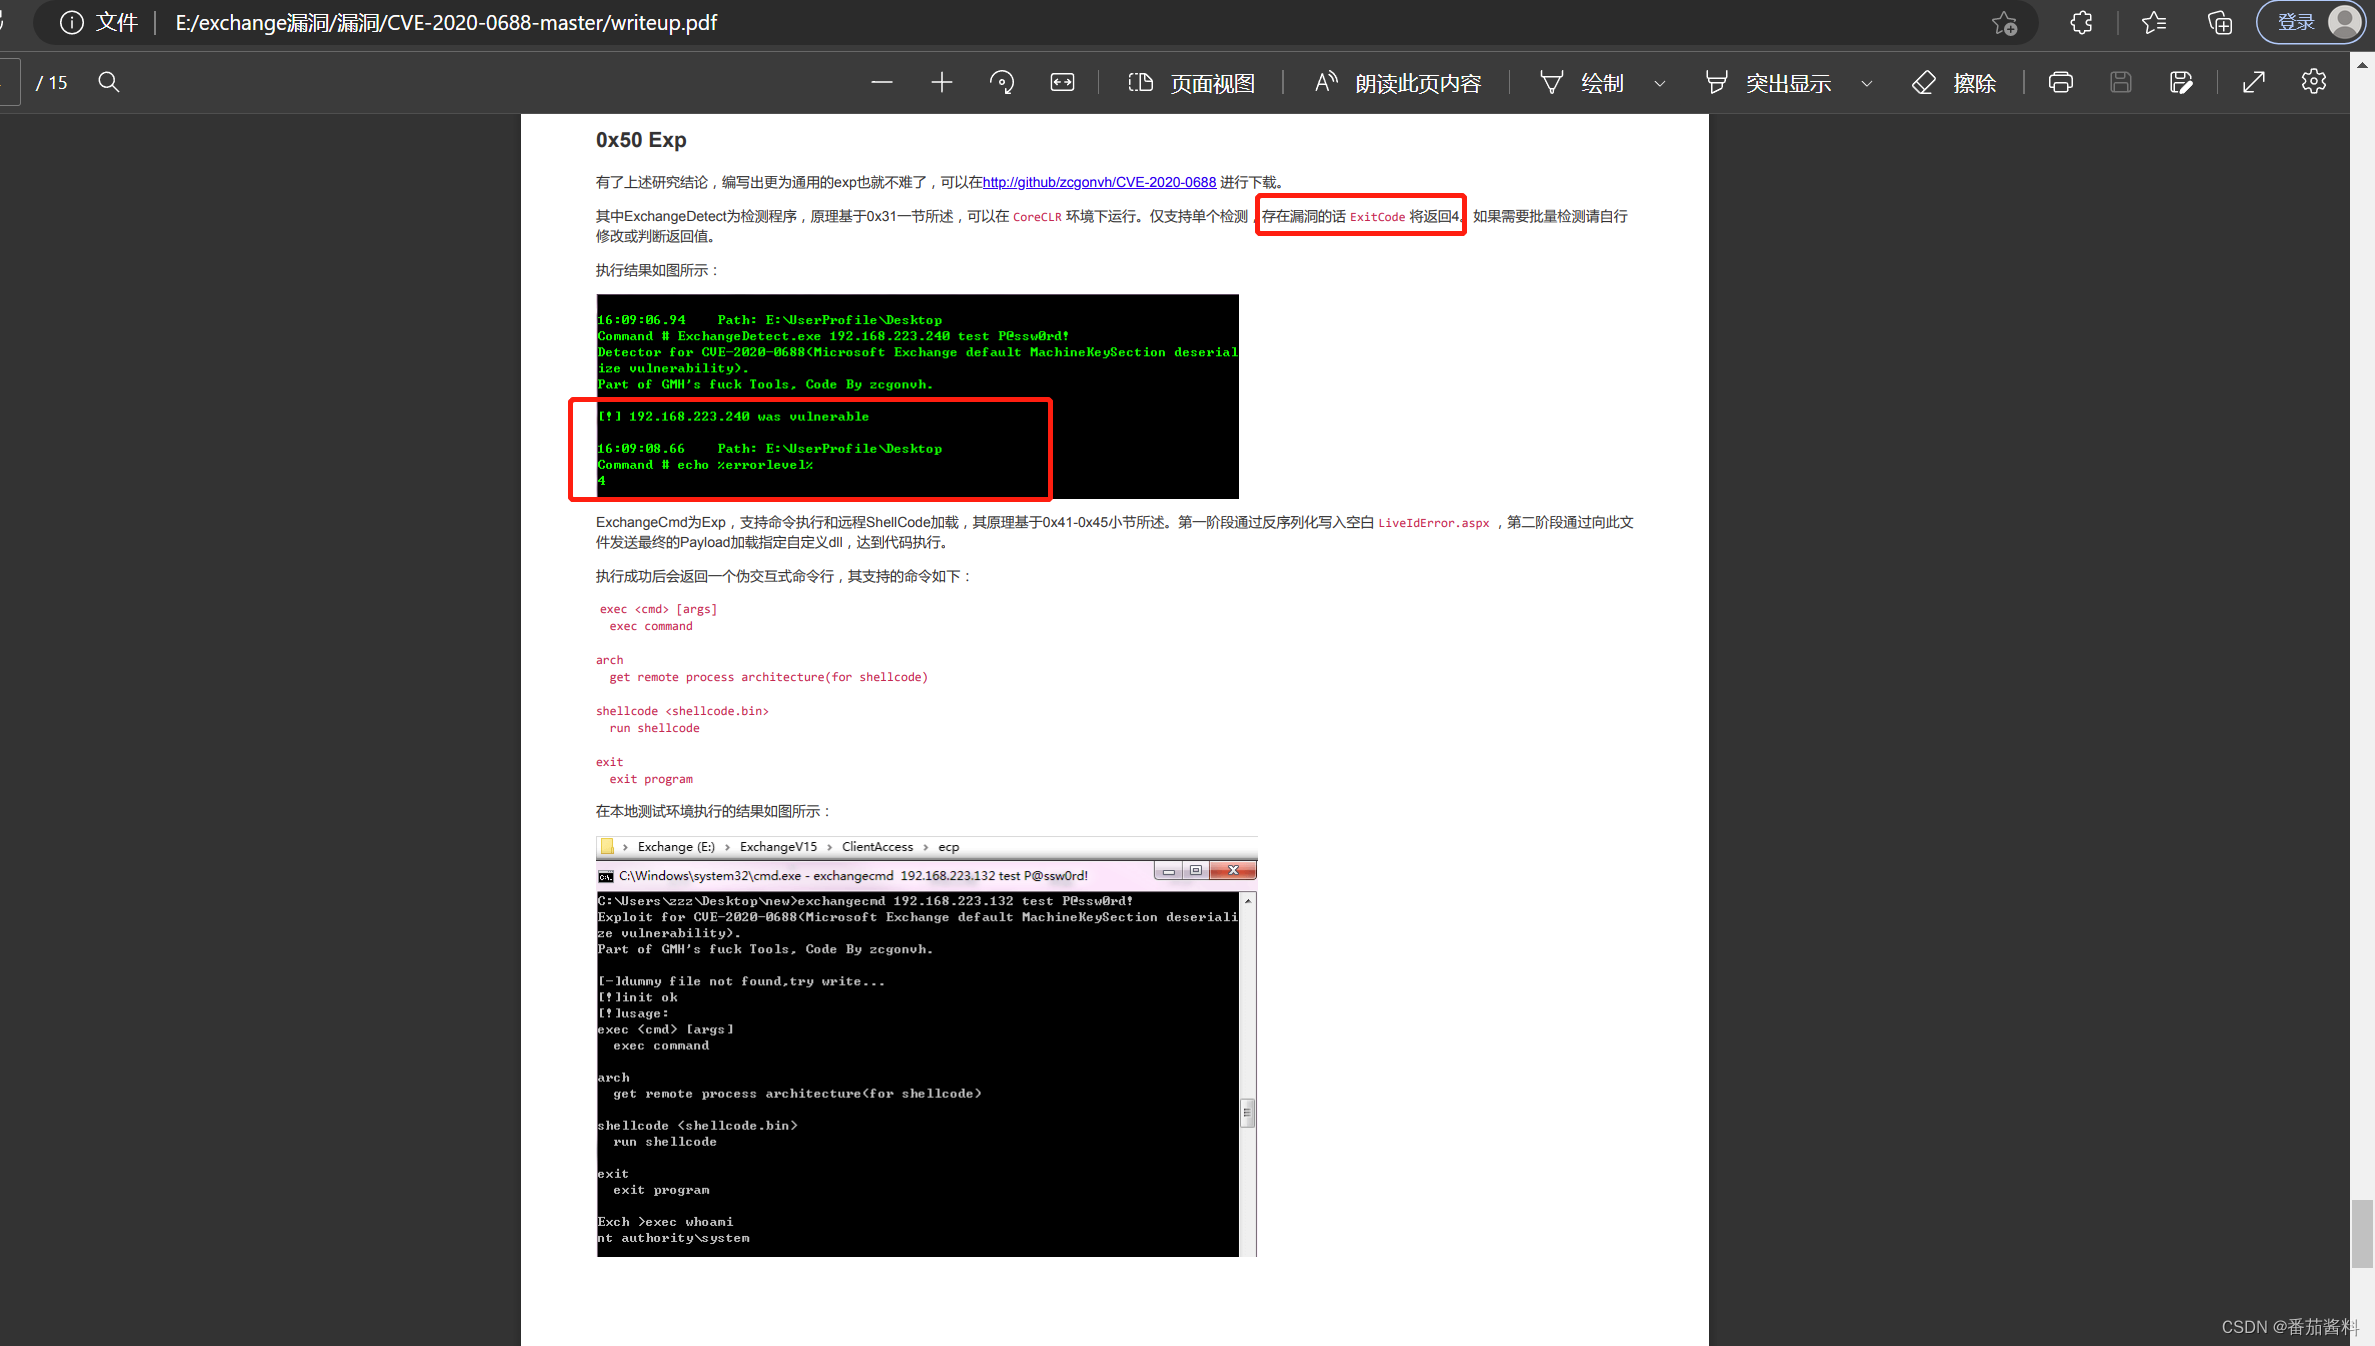Print the PDF document
2375x1346 pixels.
click(x=2060, y=82)
